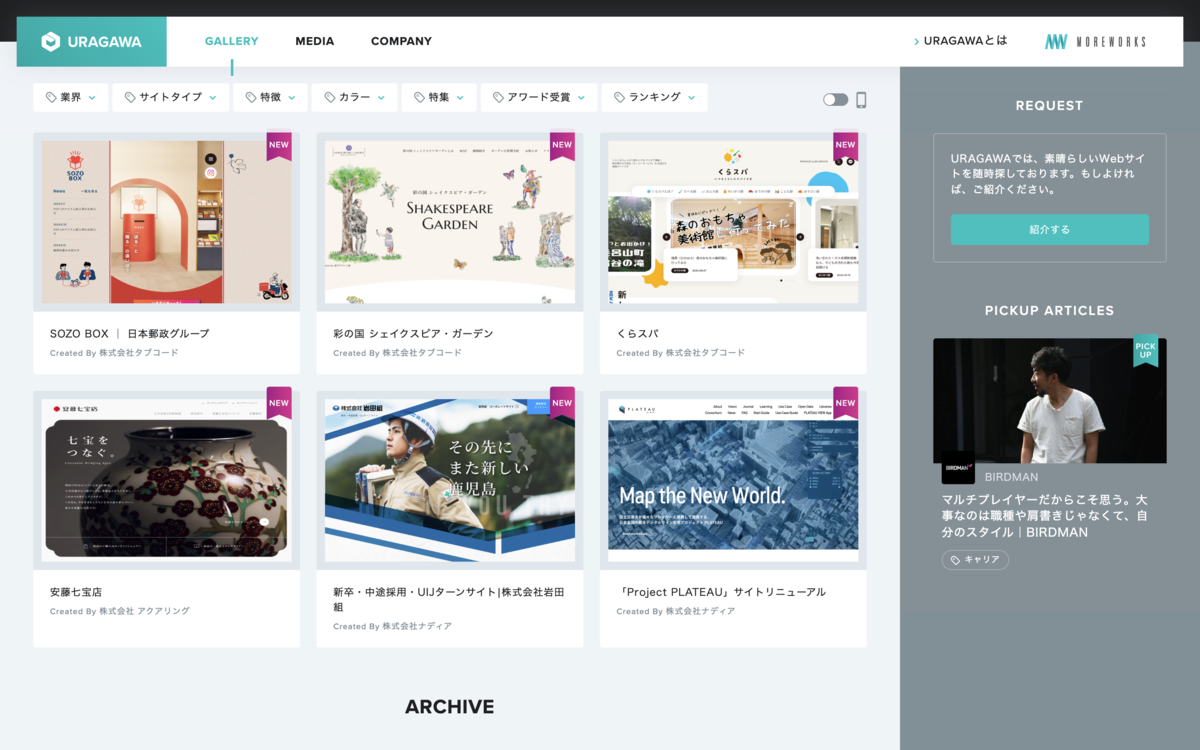Click the MOREWORKS logo
This screenshot has height=750, width=1200.
coord(1095,42)
